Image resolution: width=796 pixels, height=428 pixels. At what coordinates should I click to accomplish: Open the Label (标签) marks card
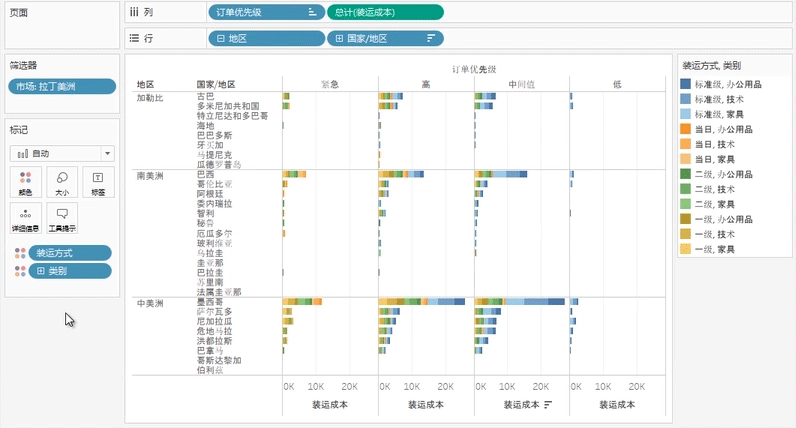(x=98, y=181)
